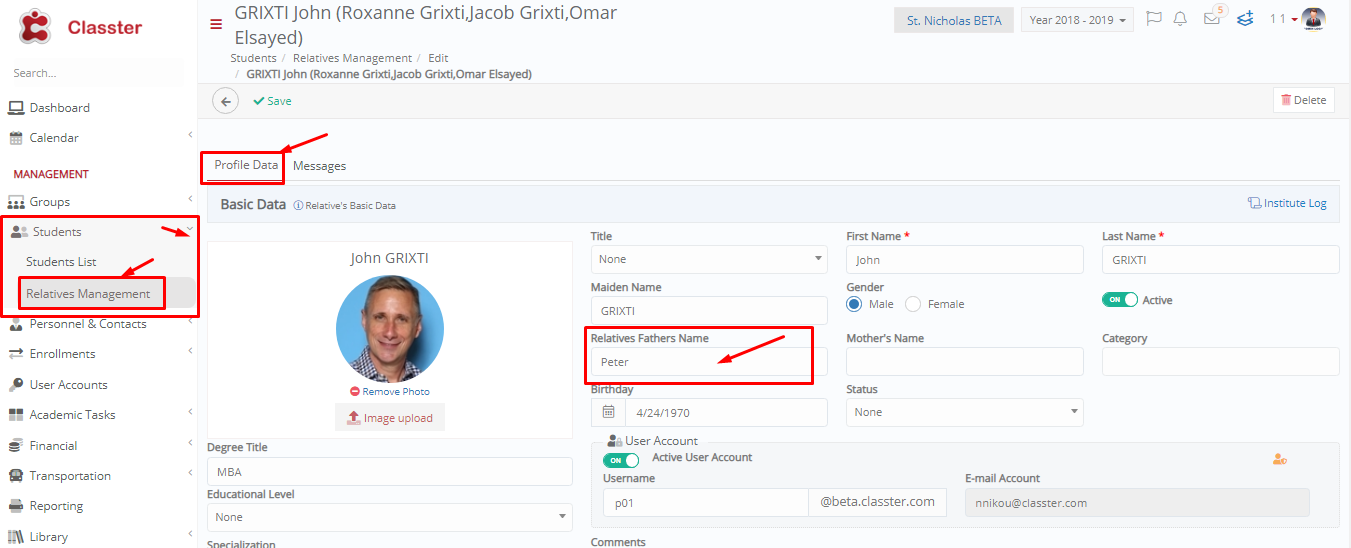Click the Relatives Fathers Name field
The image size is (1351, 548).
[x=709, y=362]
